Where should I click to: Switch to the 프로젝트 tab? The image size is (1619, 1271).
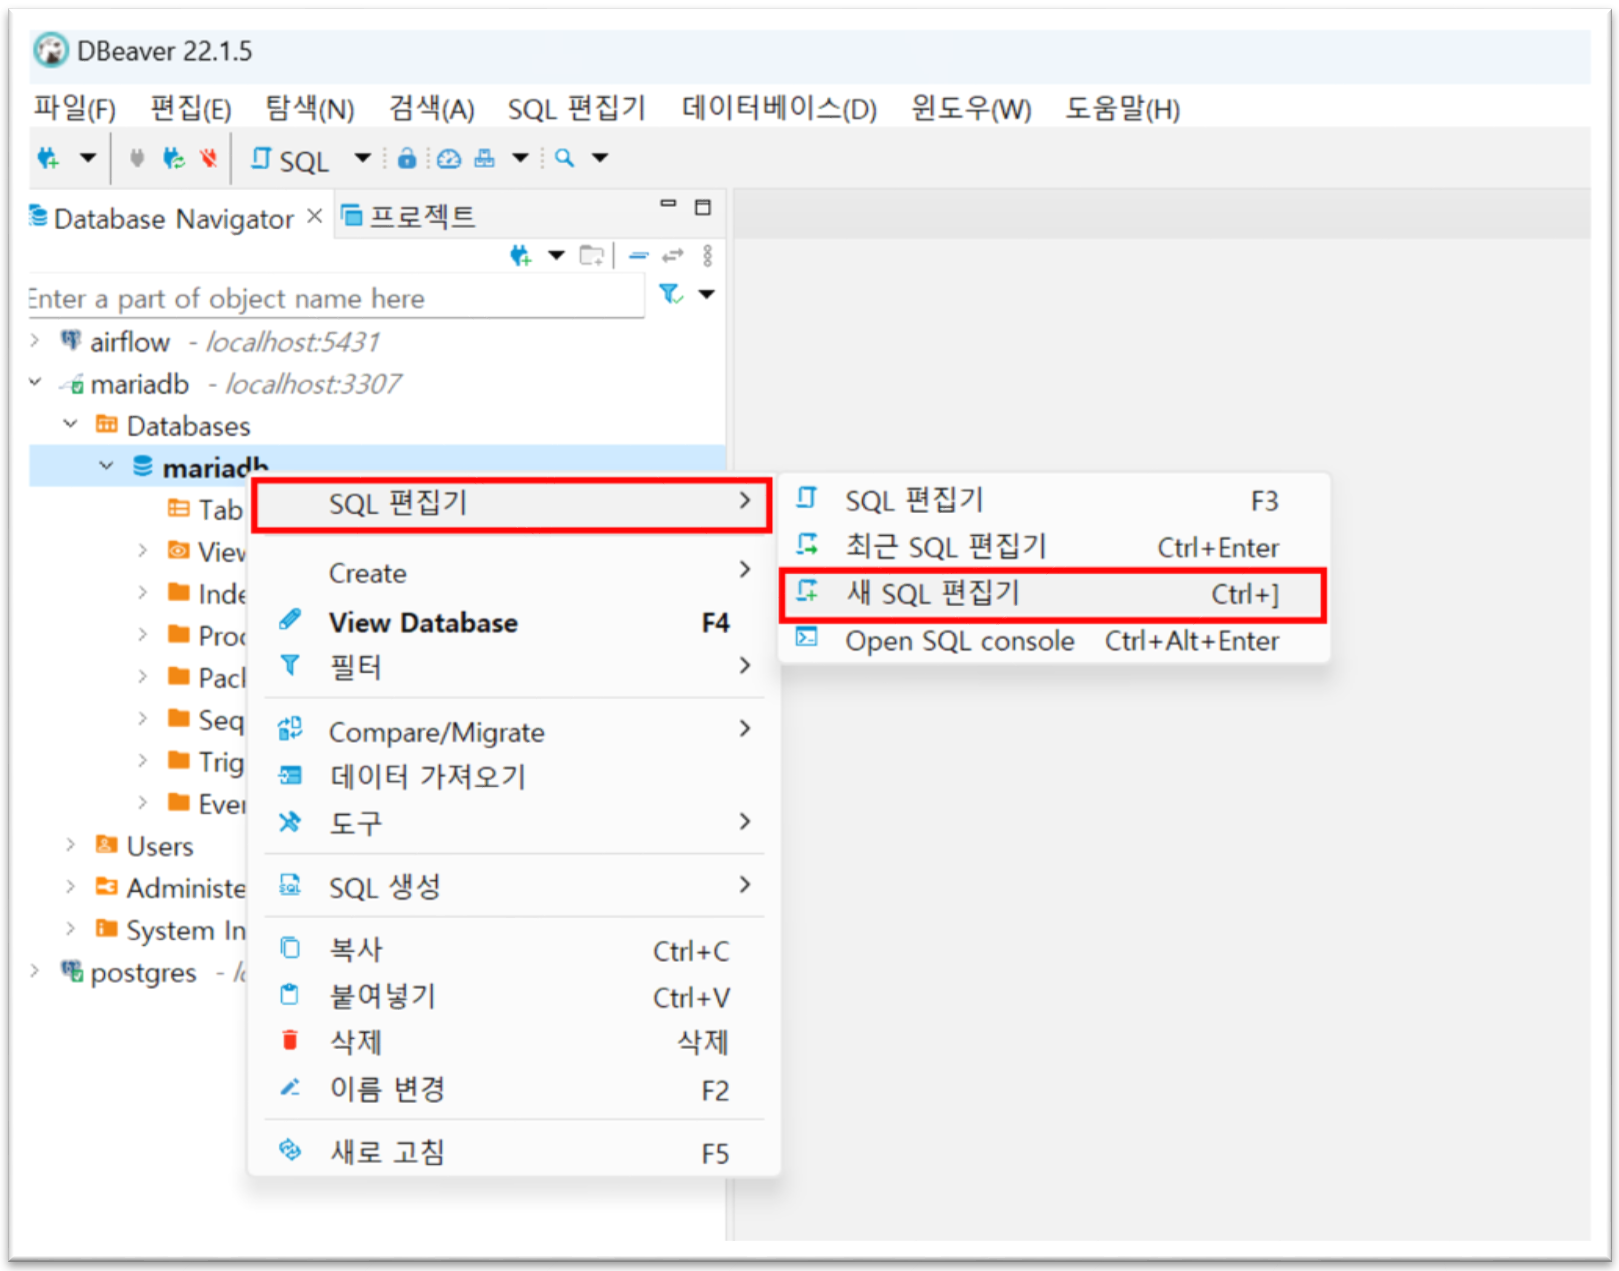pos(409,216)
